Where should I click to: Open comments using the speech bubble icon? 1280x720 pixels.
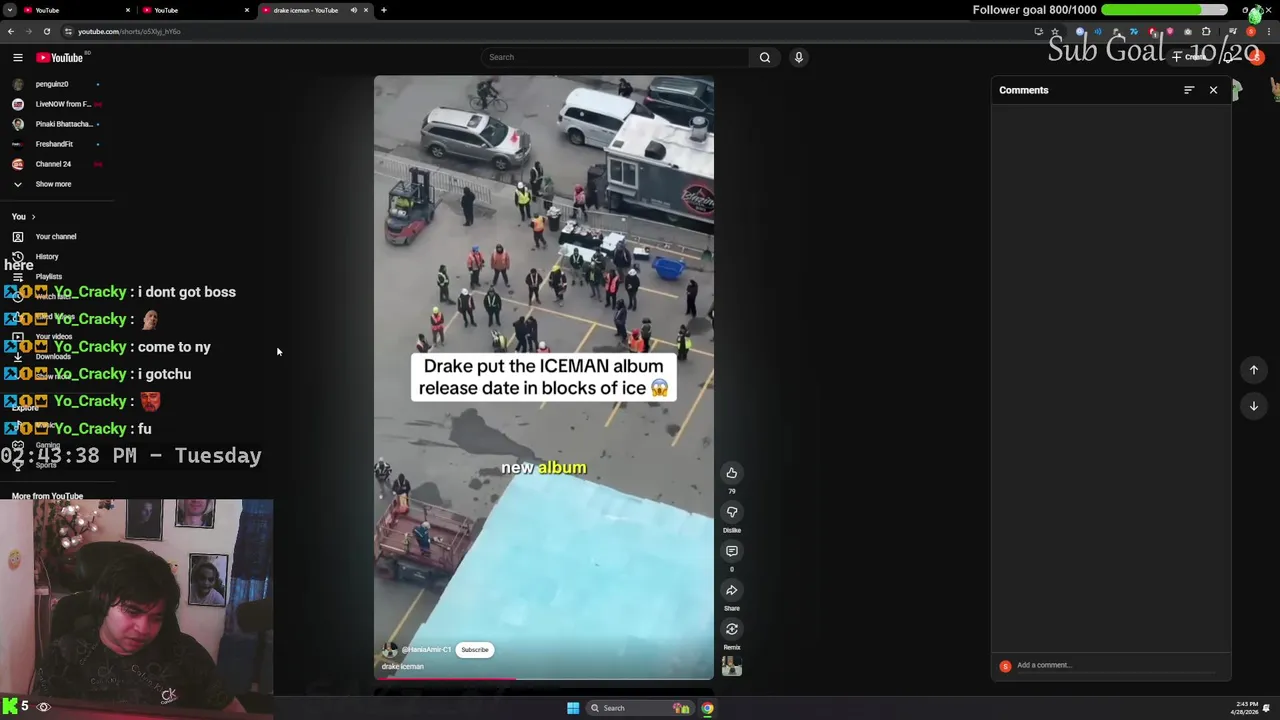732,551
